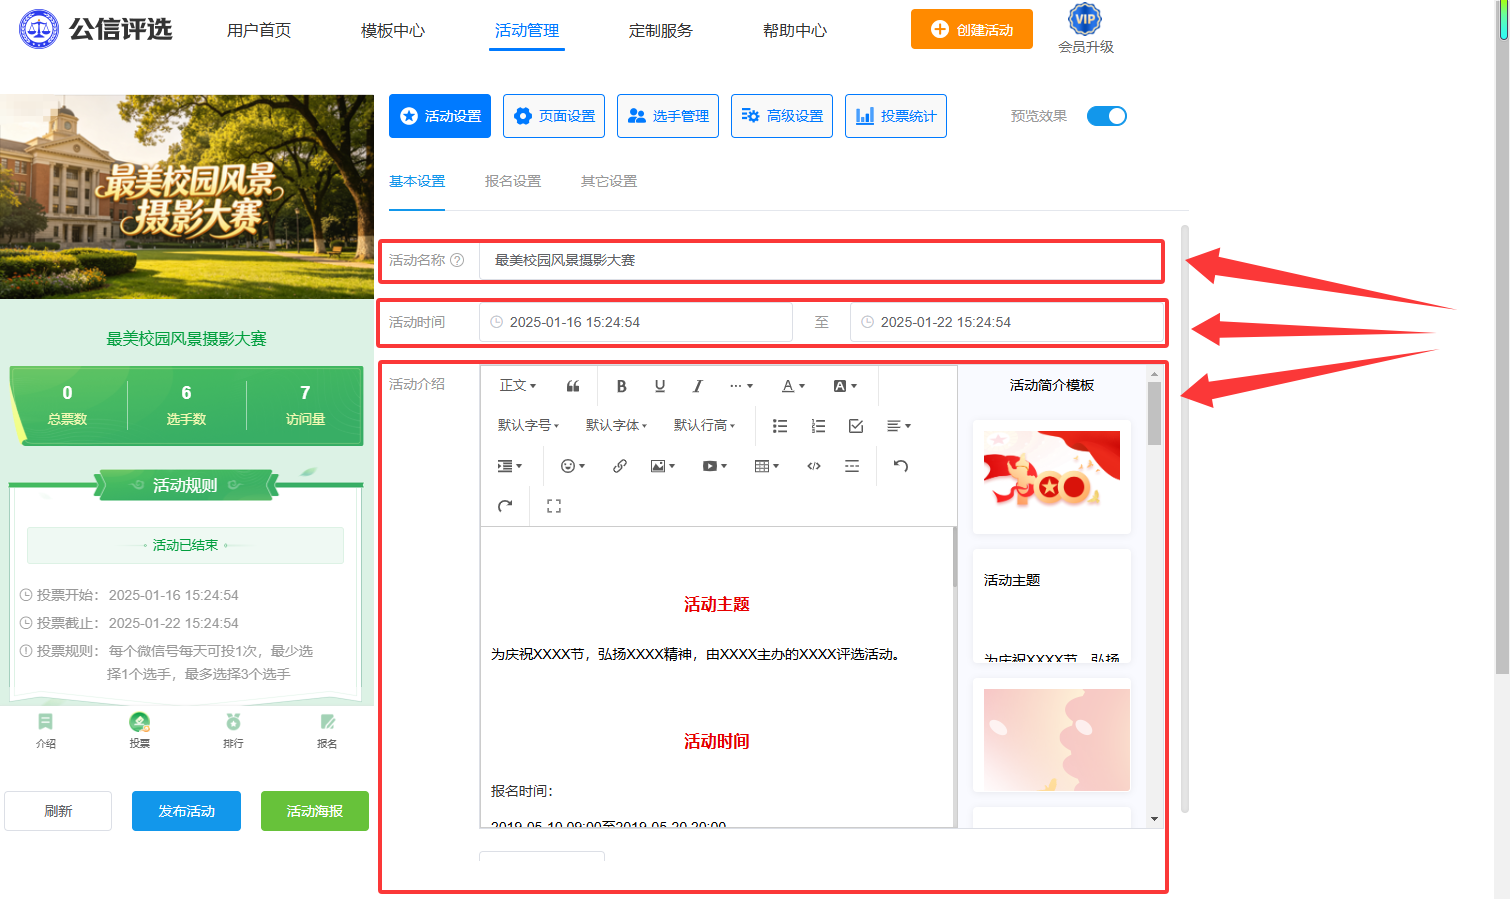Go to 用户首页 in top menu
Screen dimensions: 1510x899
pyautogui.click(x=259, y=30)
